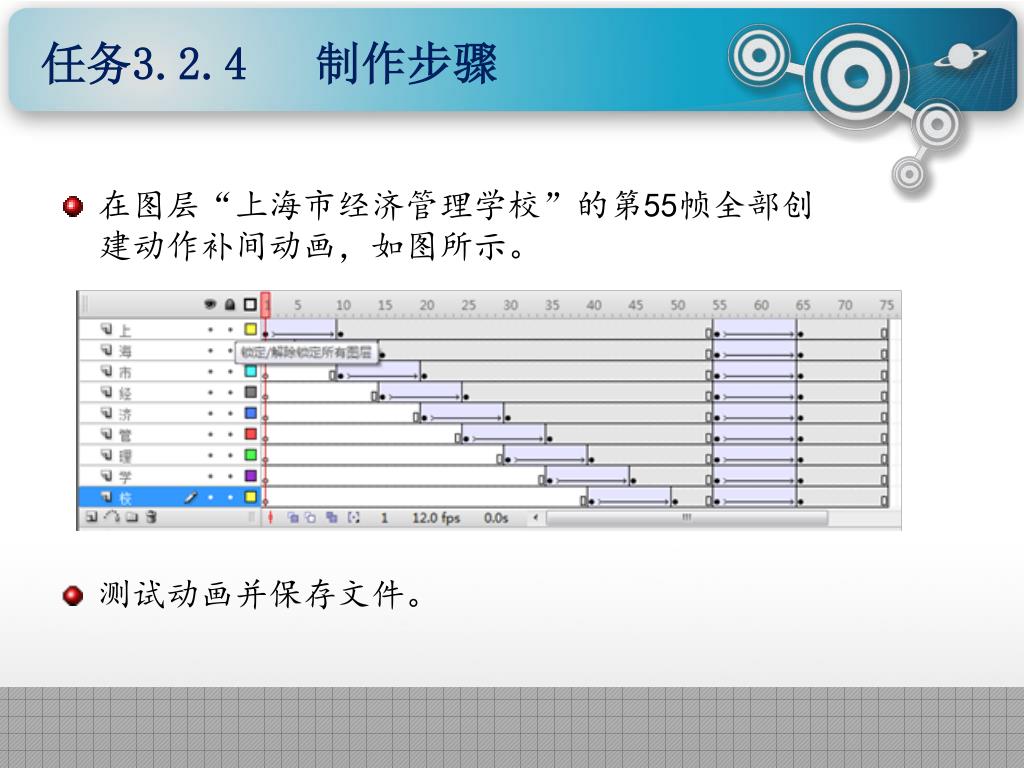
Task: Click the page icon of layer 经
Action: click(106, 392)
